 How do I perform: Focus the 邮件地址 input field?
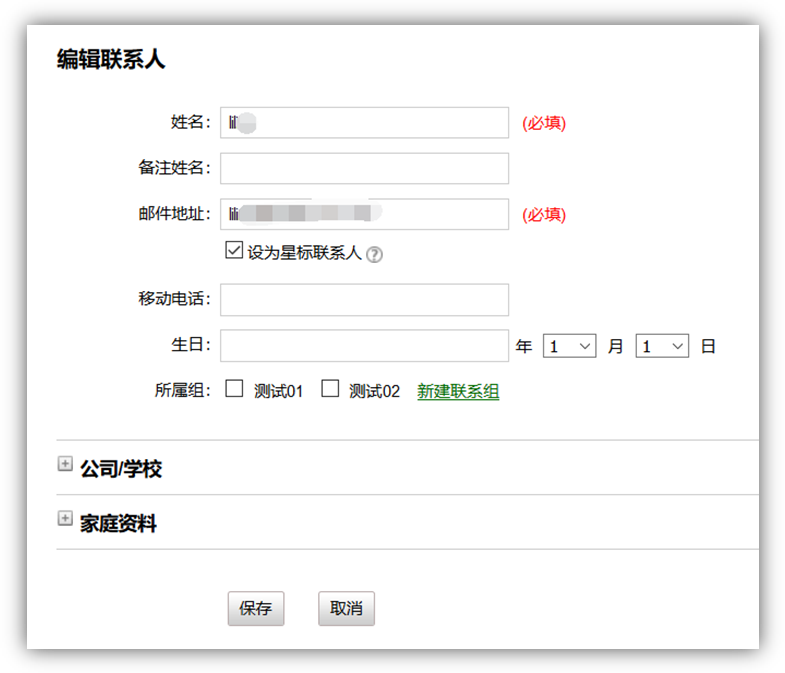(364, 214)
